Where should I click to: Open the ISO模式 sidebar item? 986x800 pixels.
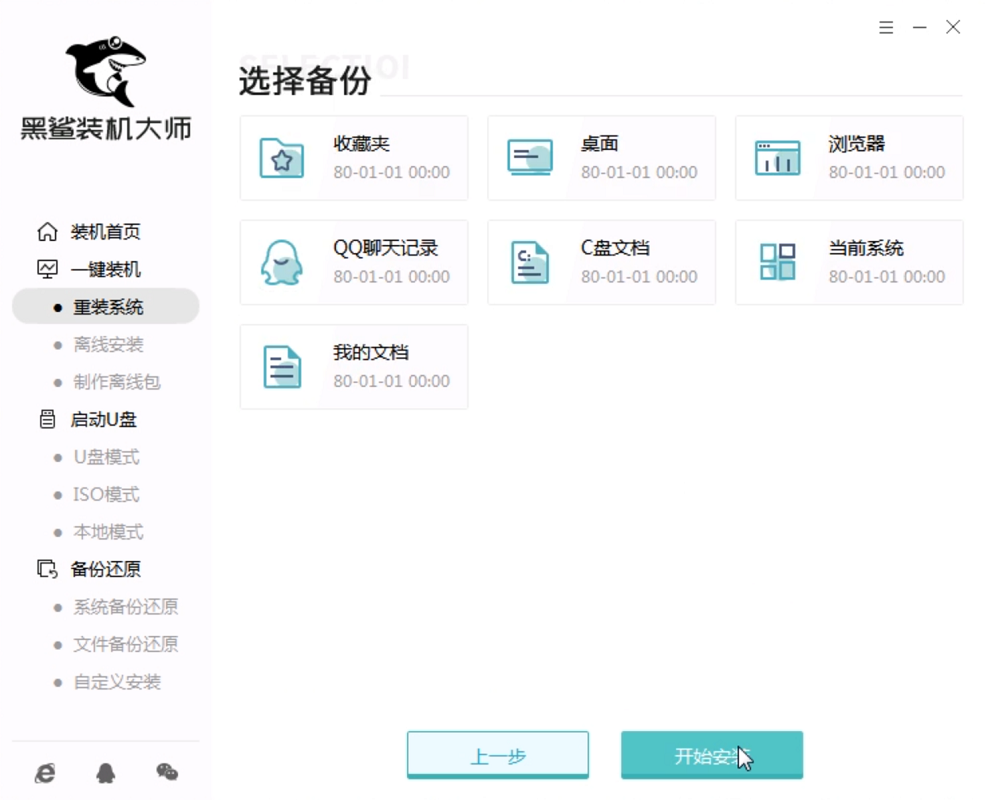106,494
